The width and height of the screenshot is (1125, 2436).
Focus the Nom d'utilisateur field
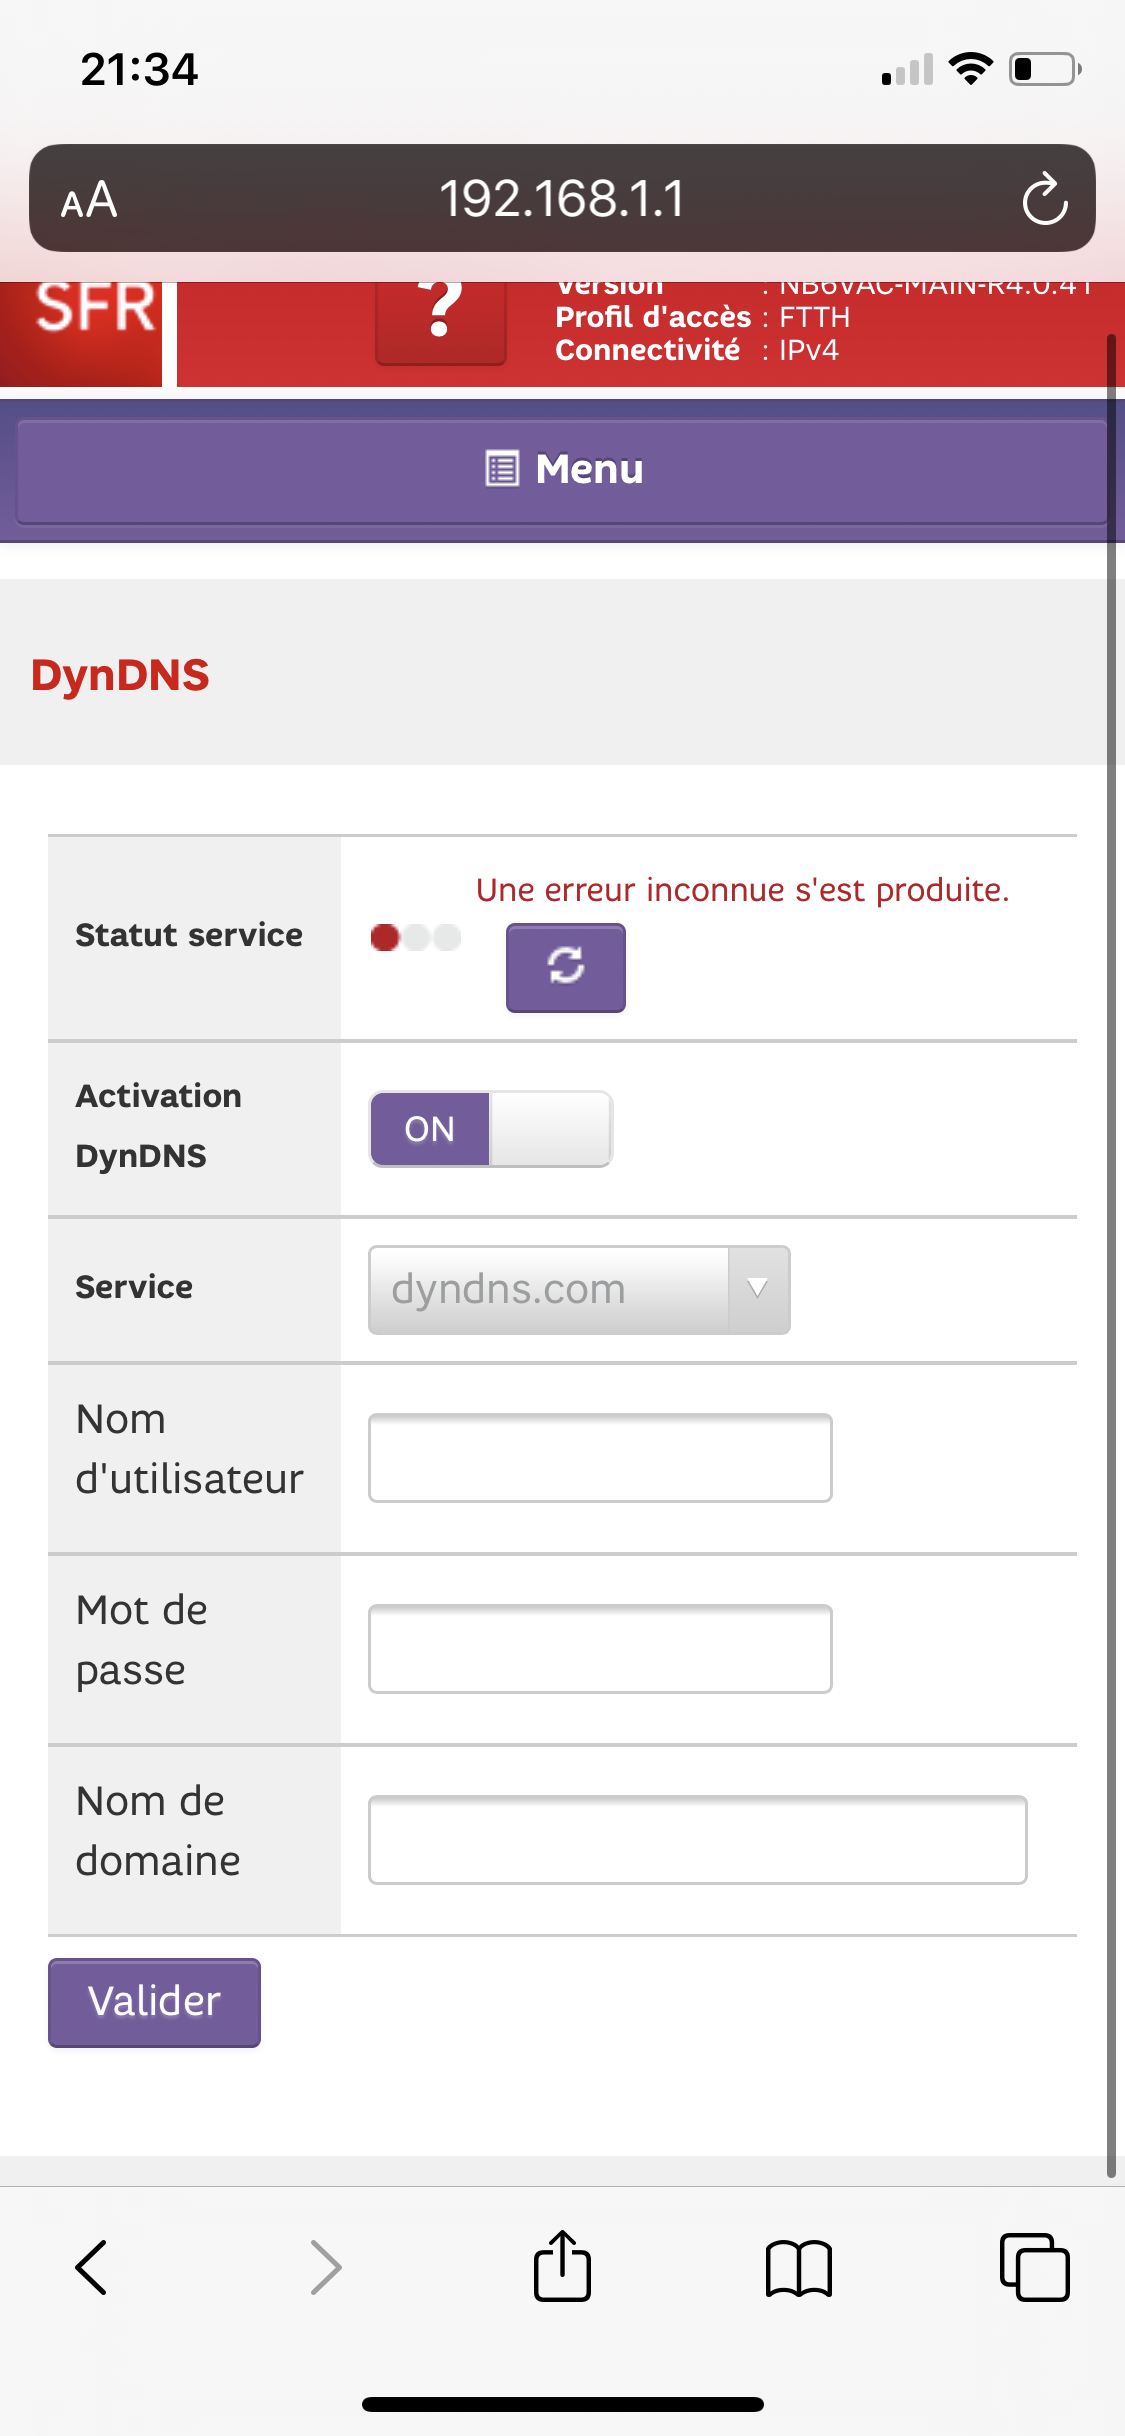tap(600, 1458)
